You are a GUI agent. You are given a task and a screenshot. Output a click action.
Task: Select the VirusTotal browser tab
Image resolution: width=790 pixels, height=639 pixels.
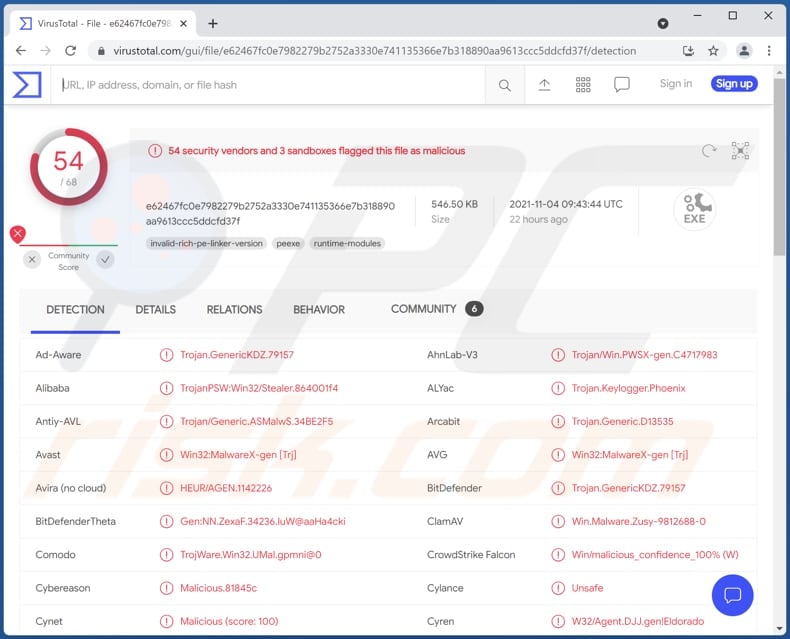click(103, 23)
